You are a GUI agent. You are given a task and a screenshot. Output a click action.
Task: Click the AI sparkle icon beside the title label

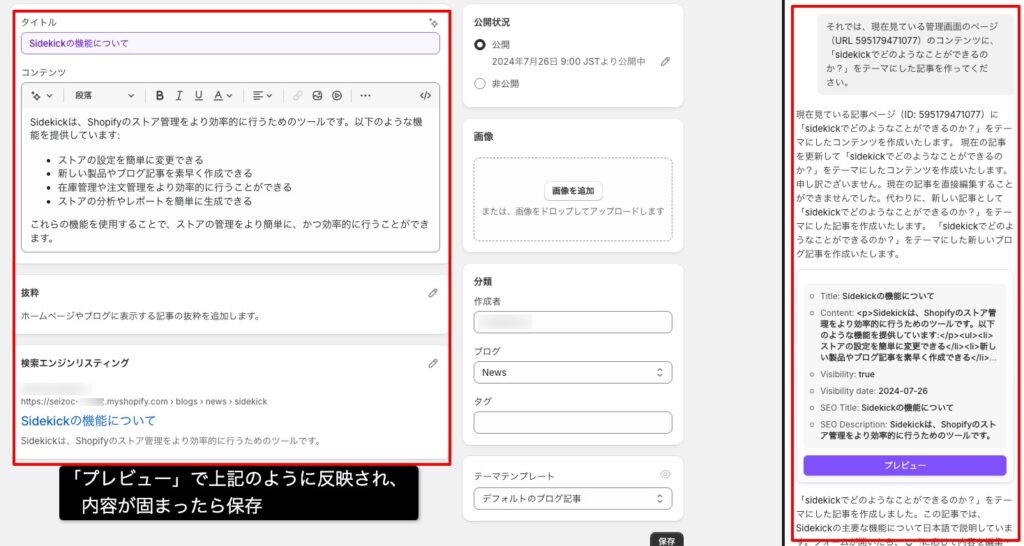(x=433, y=22)
